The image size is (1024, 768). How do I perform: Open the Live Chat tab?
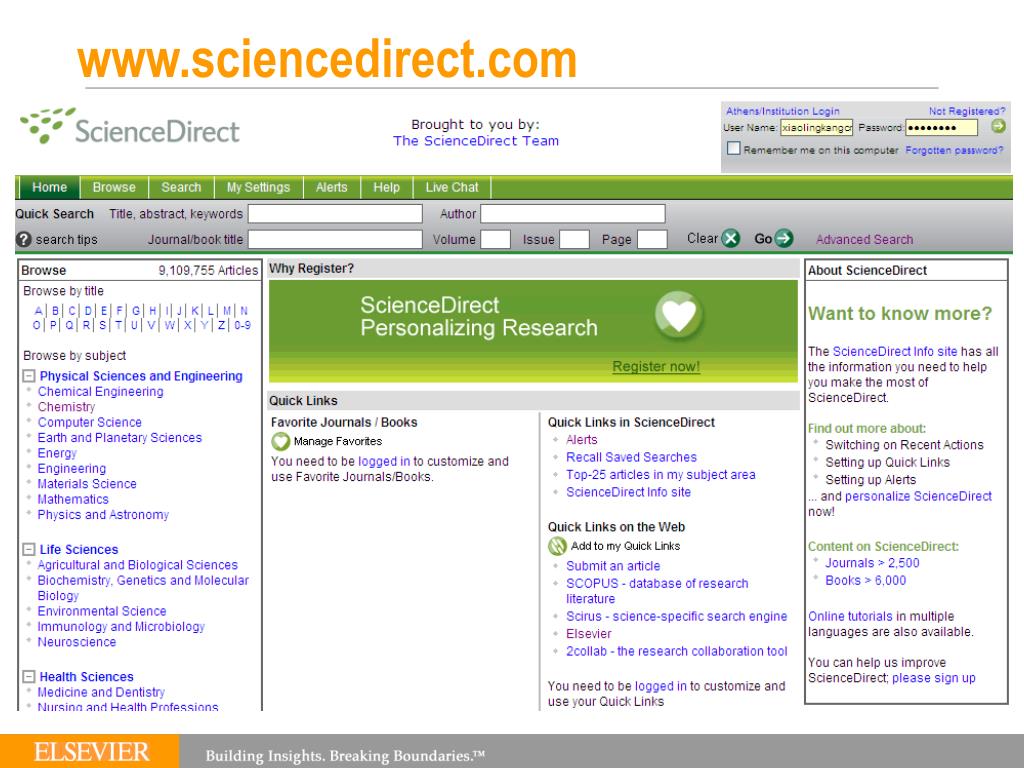point(452,187)
